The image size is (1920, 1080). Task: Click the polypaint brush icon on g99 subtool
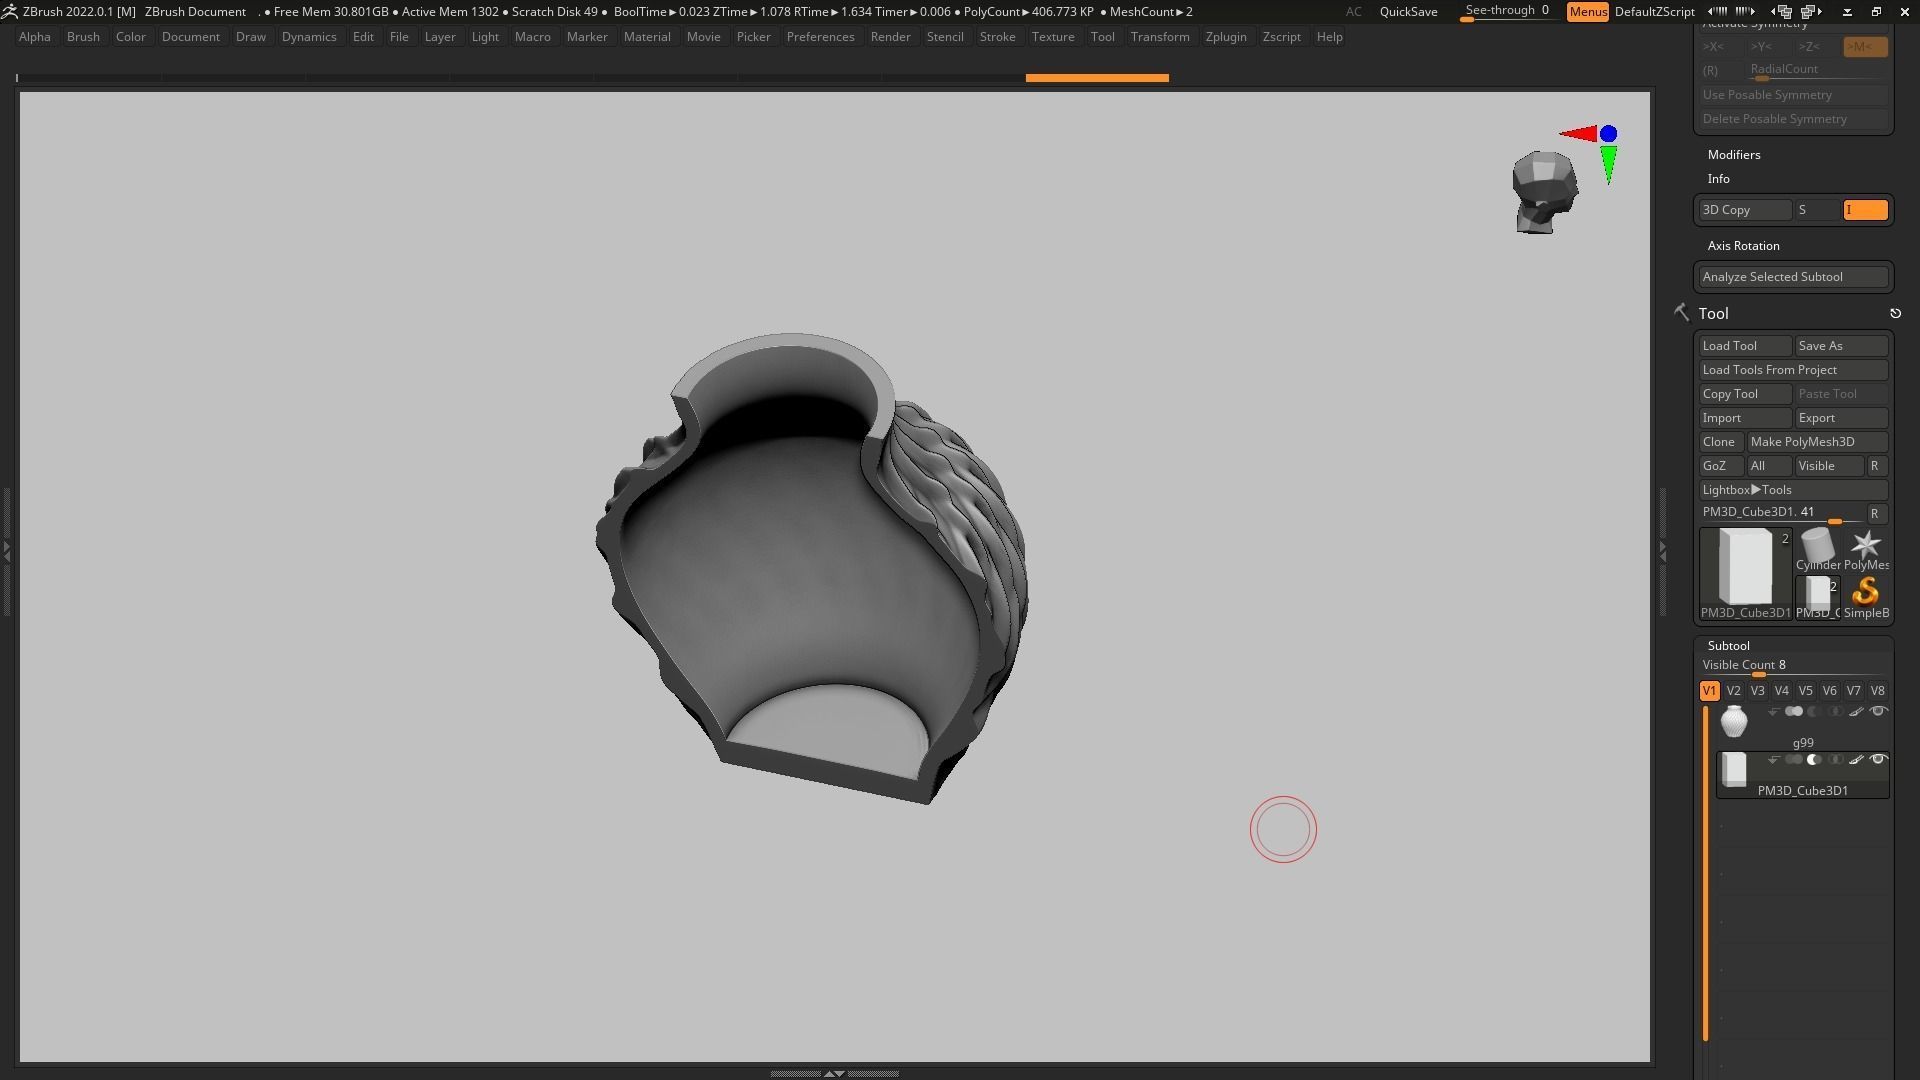coord(1856,712)
